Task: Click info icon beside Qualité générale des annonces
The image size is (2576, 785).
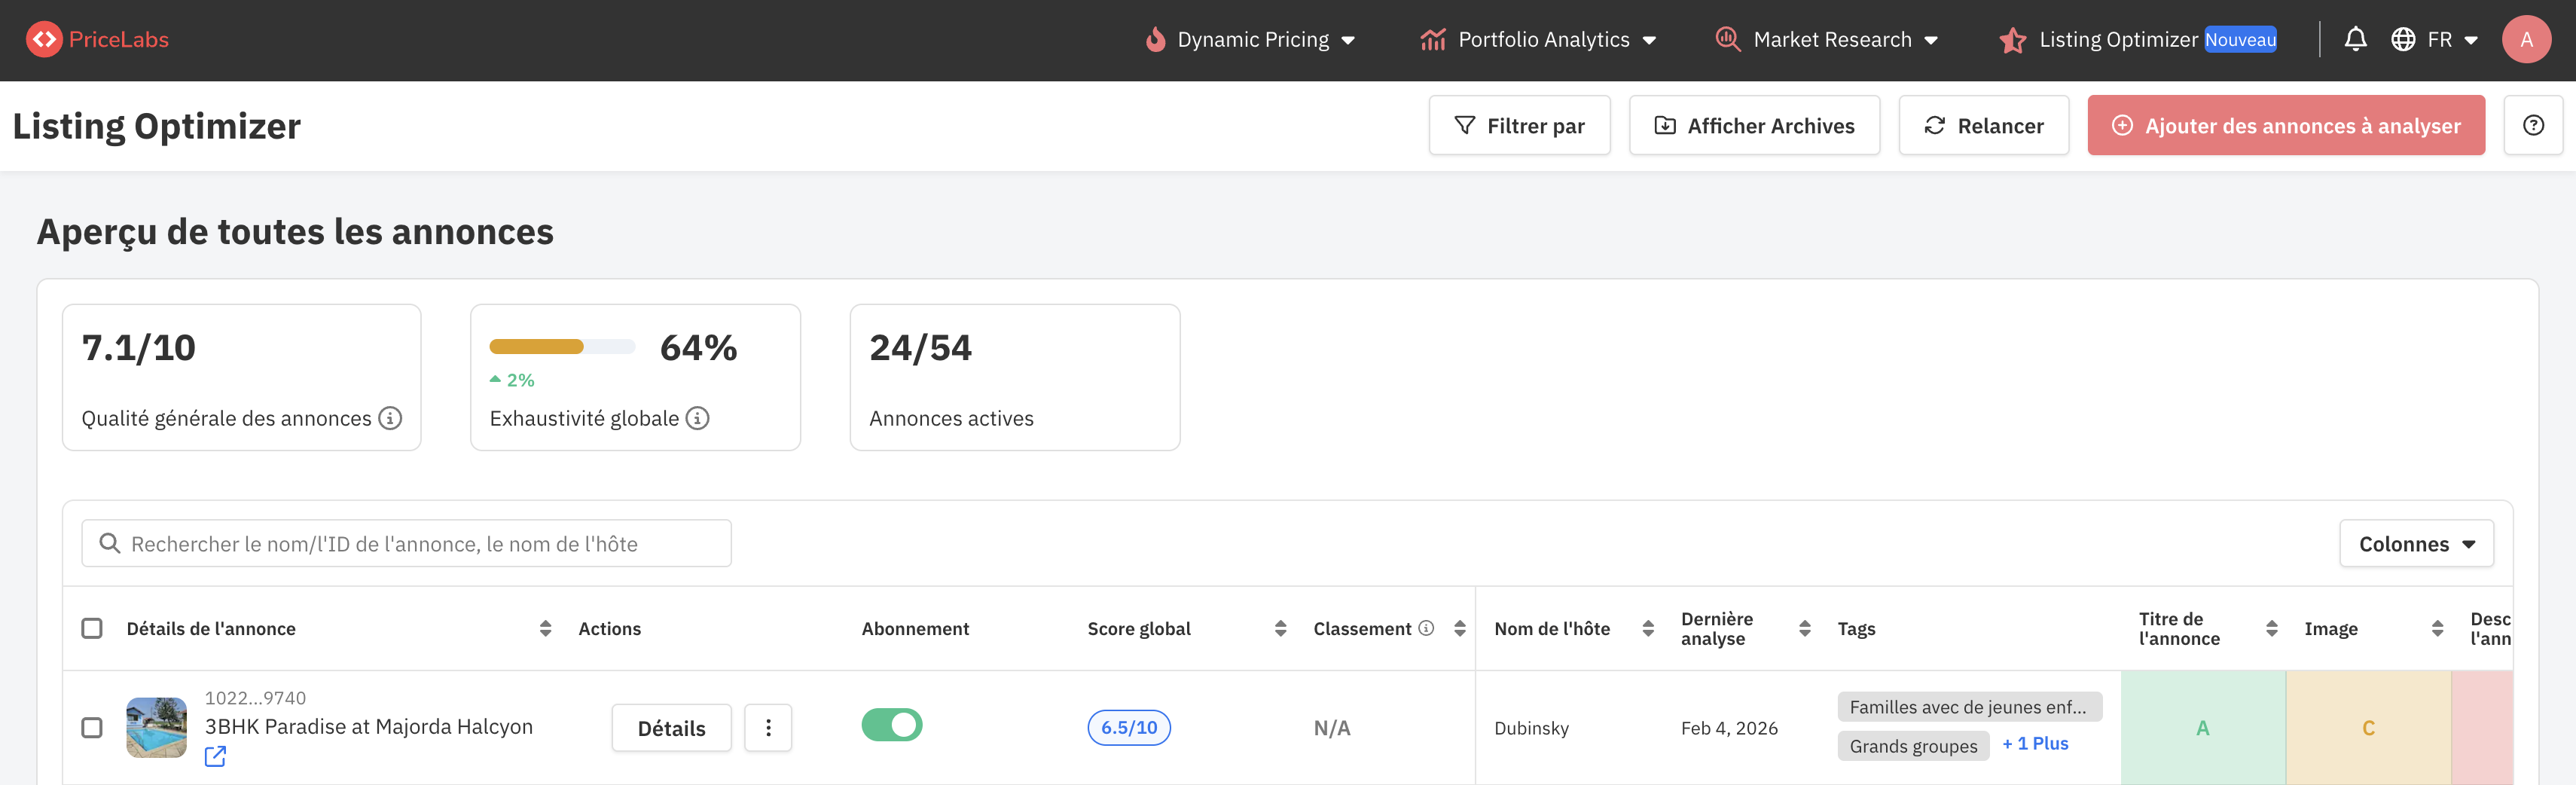Action: [x=390, y=418]
